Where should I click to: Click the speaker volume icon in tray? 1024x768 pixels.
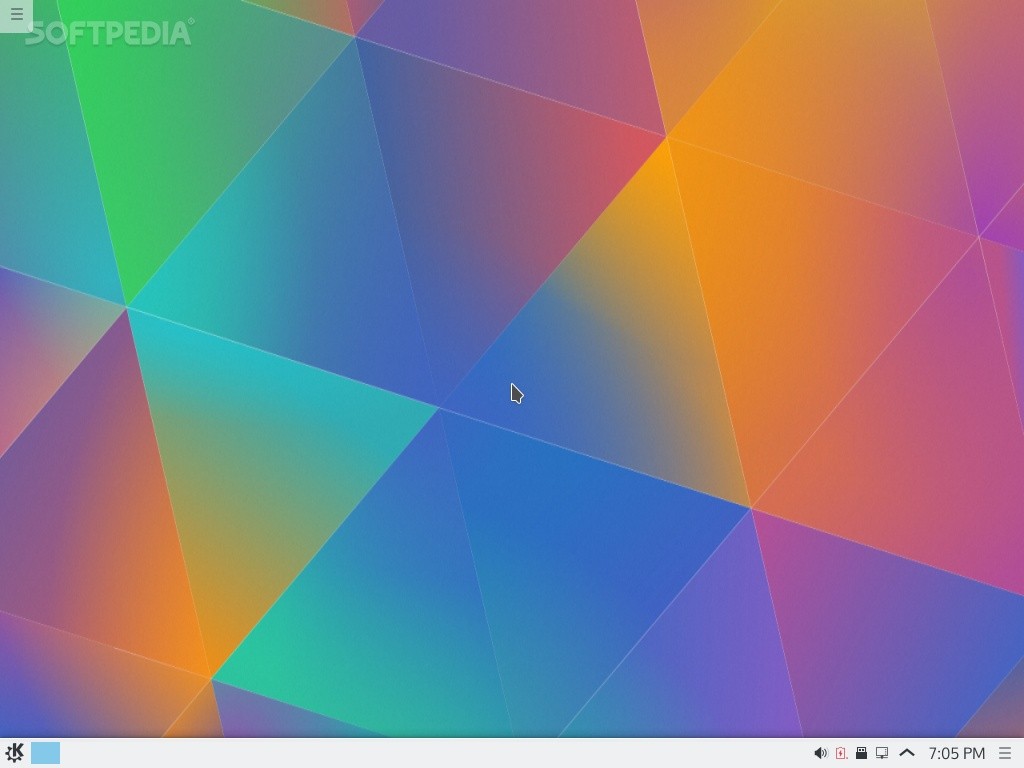820,753
